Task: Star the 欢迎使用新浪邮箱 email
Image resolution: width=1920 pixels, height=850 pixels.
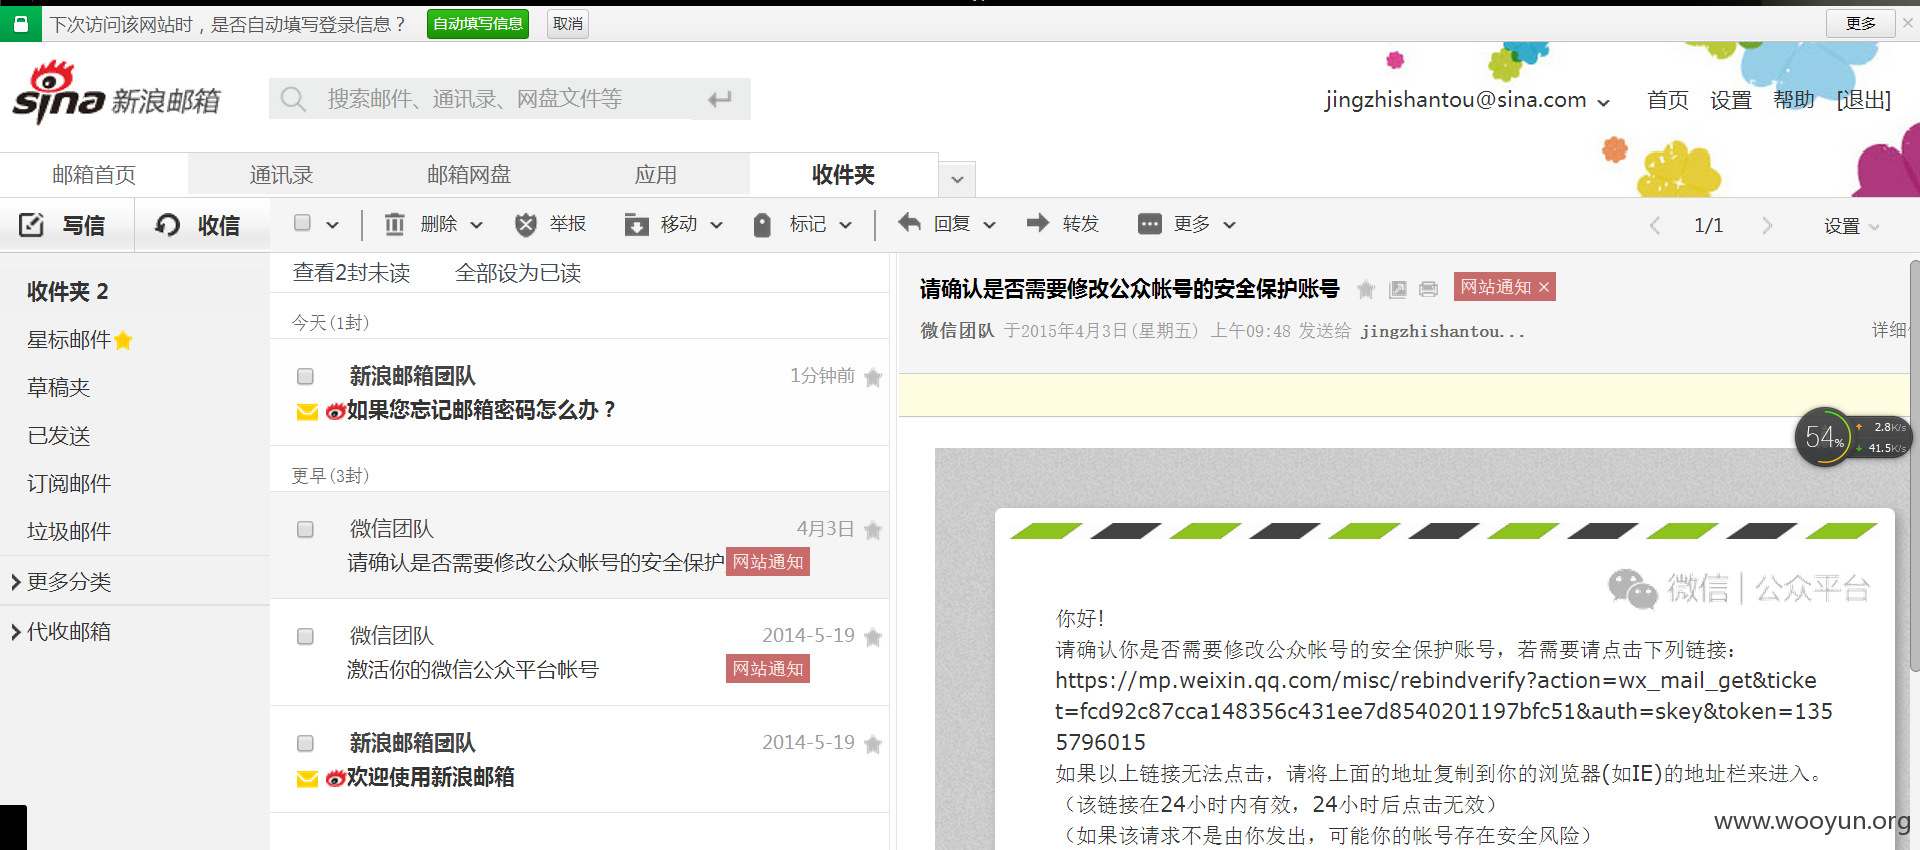Action: tap(873, 744)
